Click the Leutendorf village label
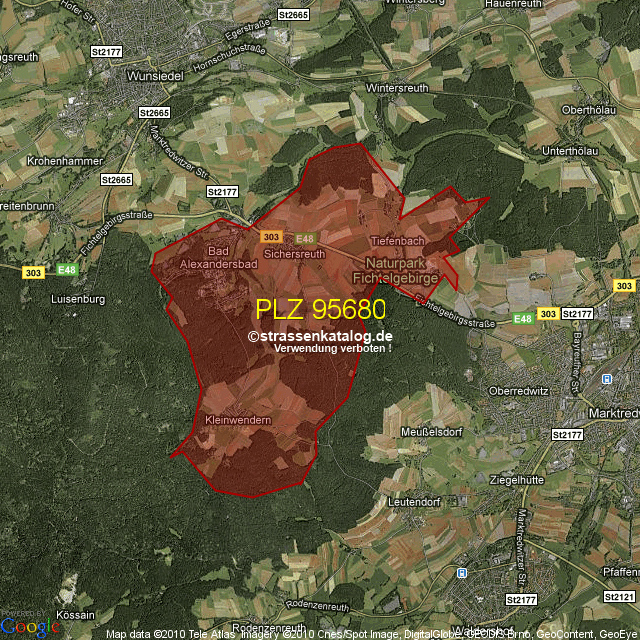The image size is (640, 640). tap(414, 500)
